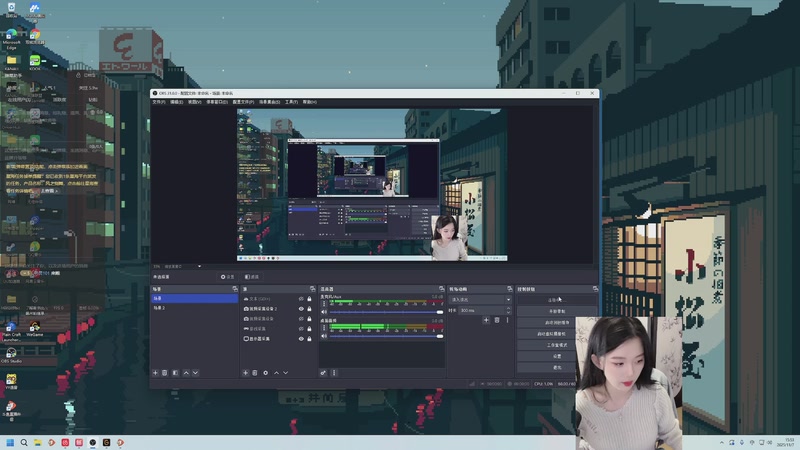The height and width of the screenshot is (450, 800).
Task: Open Microsoft Edge desktop icon
Action: tap(11, 39)
